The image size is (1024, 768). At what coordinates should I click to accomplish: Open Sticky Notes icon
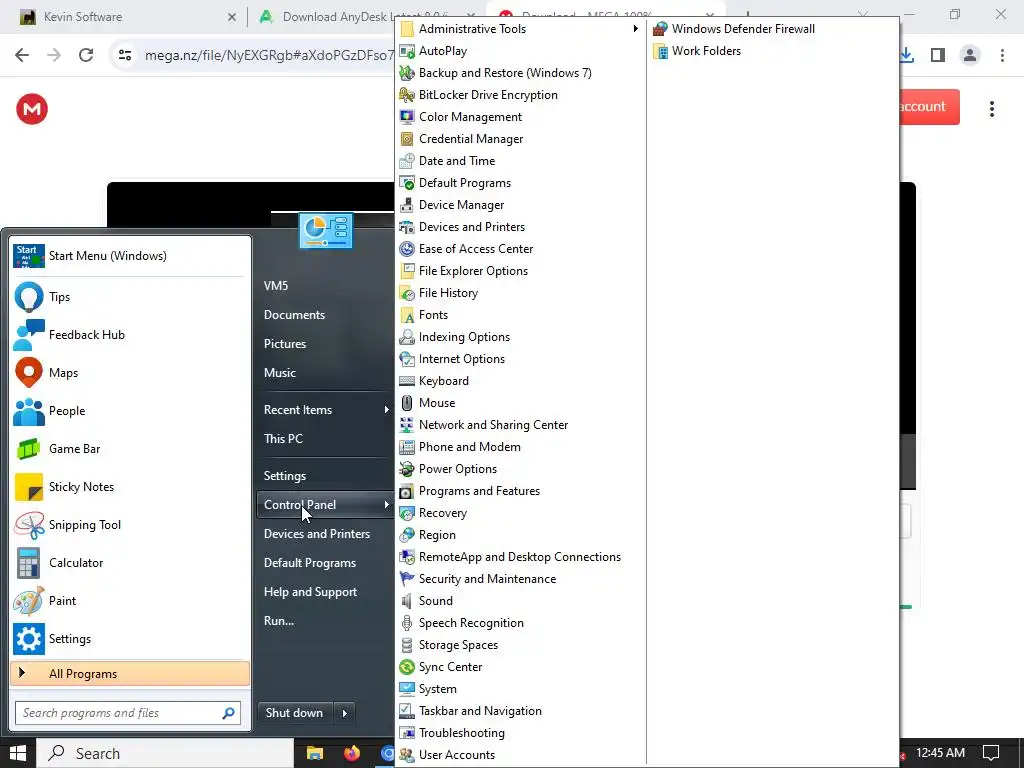click(x=29, y=487)
